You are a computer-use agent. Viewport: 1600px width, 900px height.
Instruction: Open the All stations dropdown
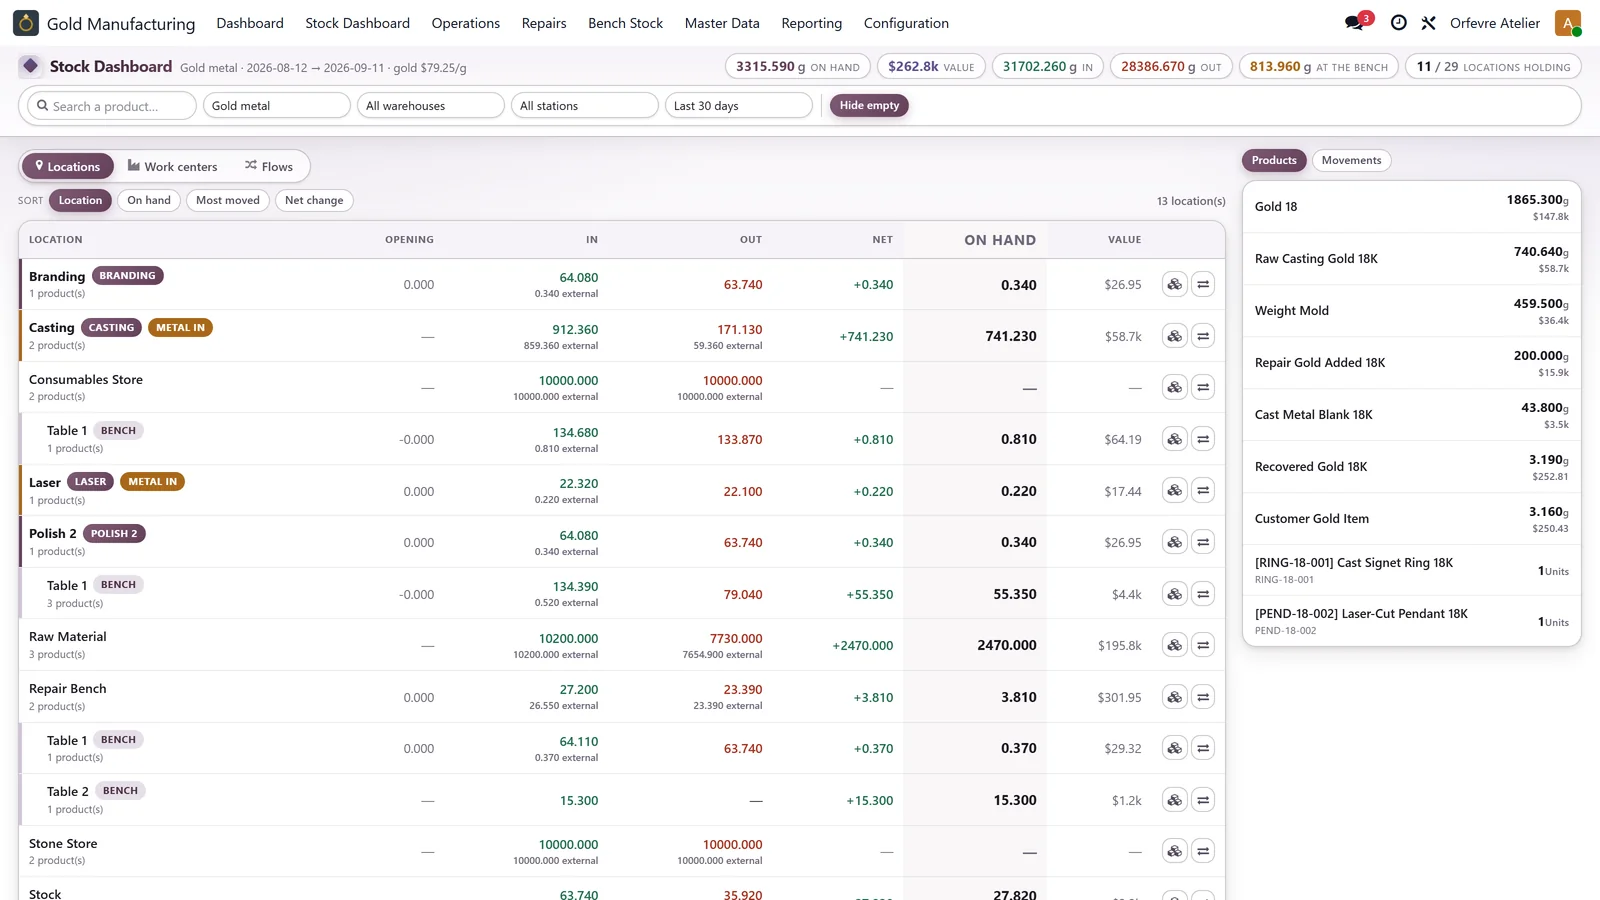585,105
